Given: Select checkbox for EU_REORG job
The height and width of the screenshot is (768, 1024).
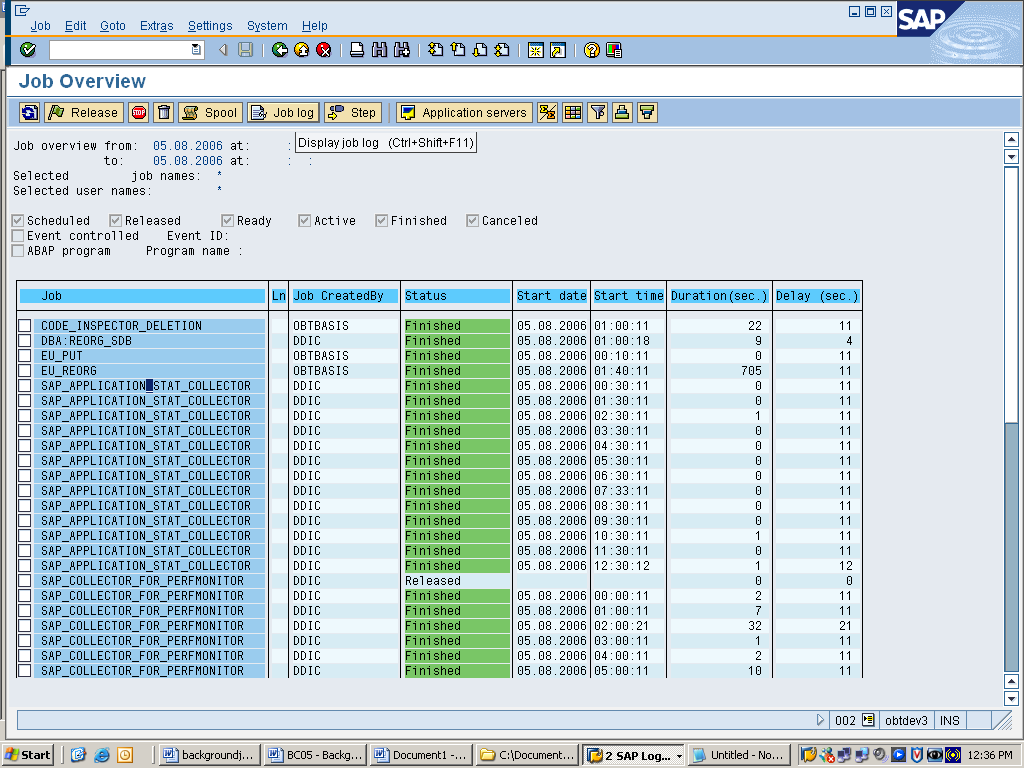Looking at the screenshot, I should click(x=25, y=370).
